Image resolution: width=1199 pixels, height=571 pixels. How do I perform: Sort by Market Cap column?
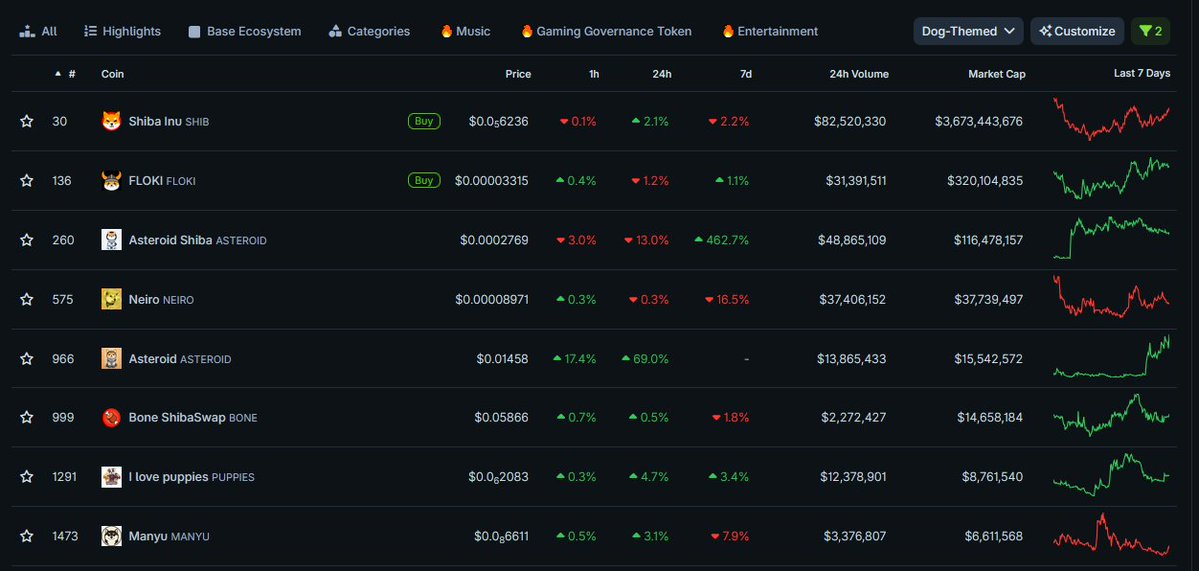coord(996,74)
